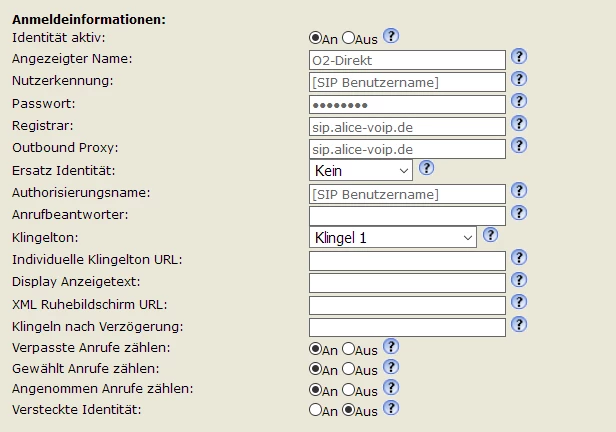Disable Verpasste Anrufe zählen with Aus
Screen dimensions: 616x432
click(x=348, y=349)
